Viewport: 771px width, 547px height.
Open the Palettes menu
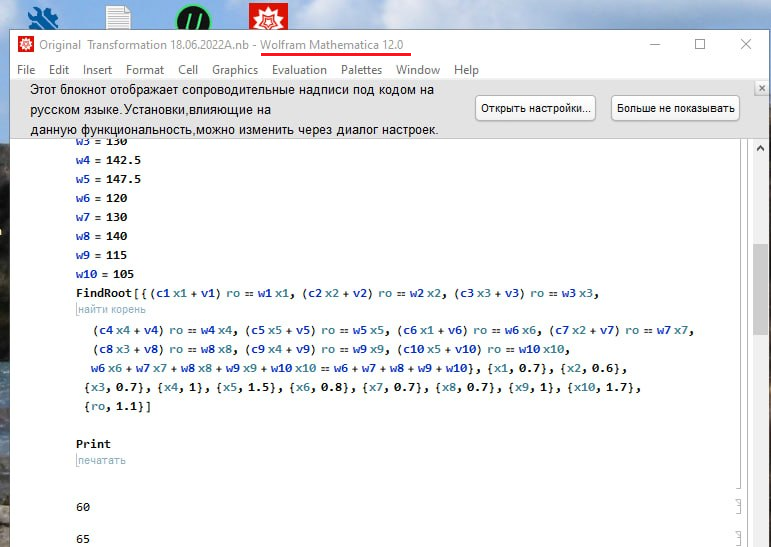[x=361, y=70]
